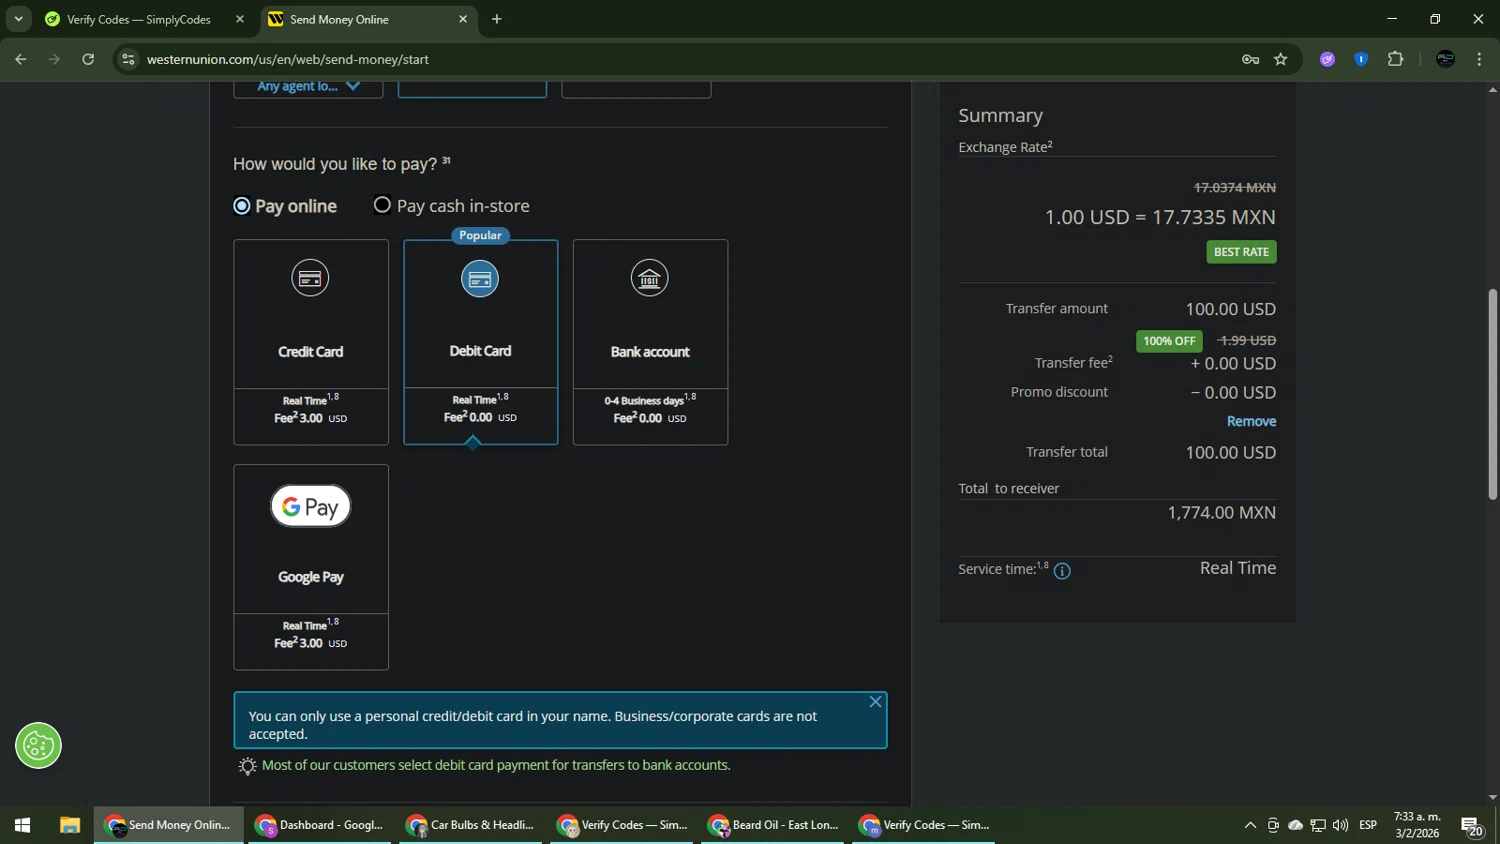This screenshot has width=1500, height=844.
Task: Open the purple extension icon
Action: [x=1328, y=59]
